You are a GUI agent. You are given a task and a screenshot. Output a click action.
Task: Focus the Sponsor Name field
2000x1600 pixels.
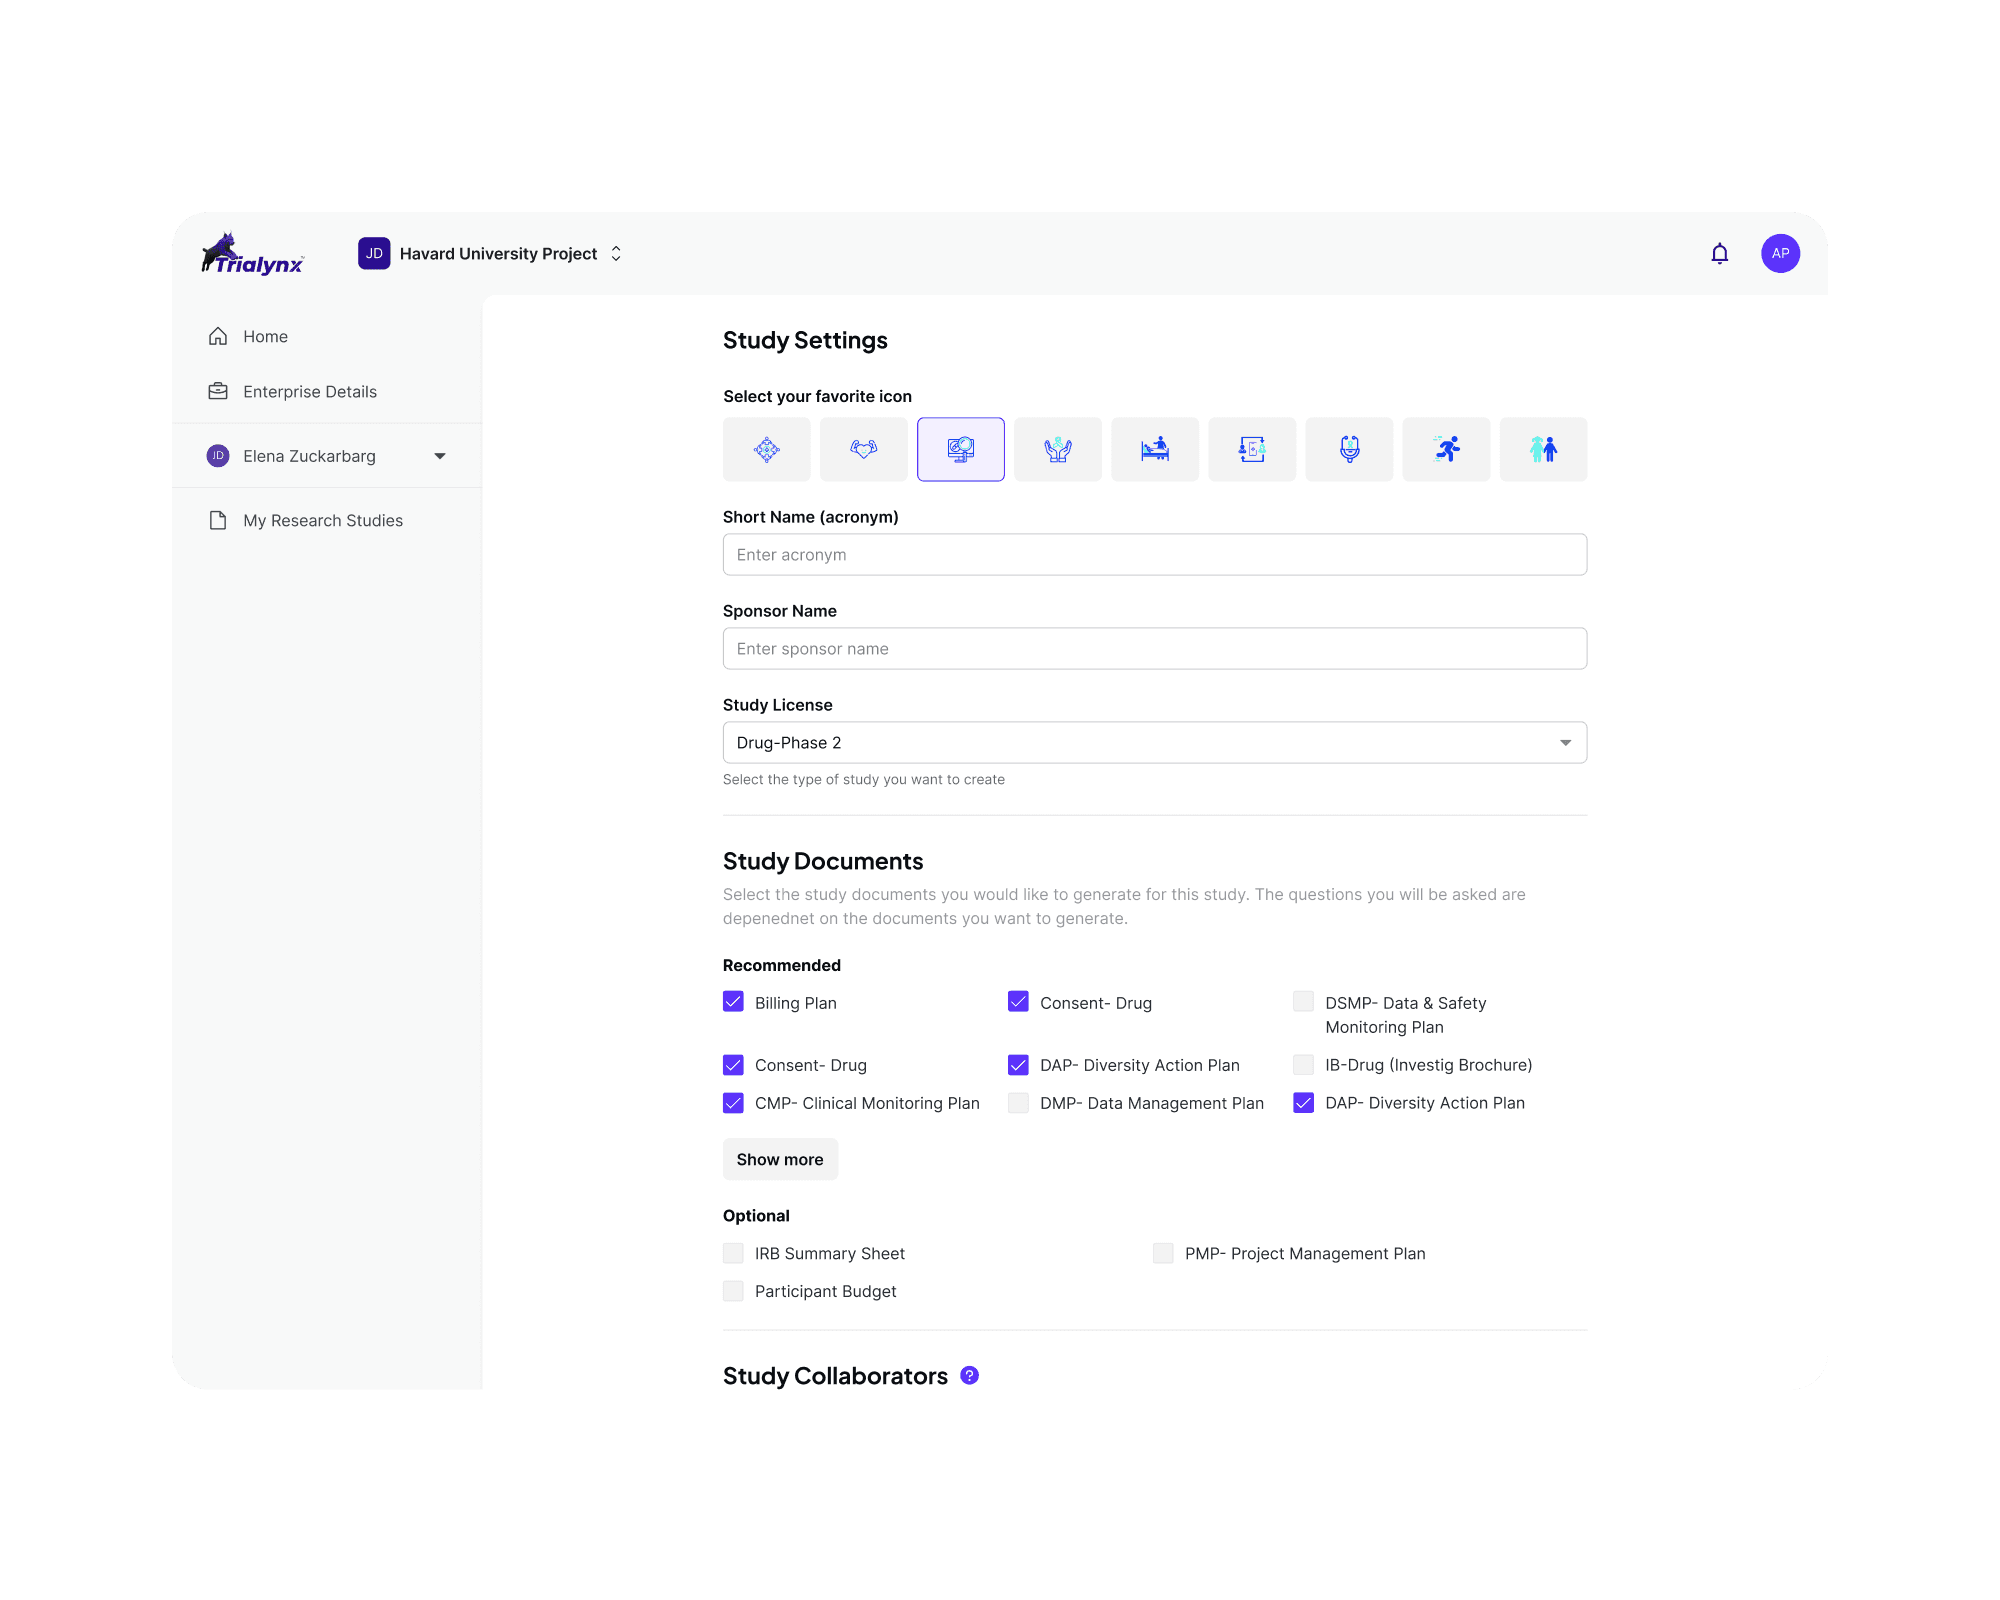pos(1154,649)
